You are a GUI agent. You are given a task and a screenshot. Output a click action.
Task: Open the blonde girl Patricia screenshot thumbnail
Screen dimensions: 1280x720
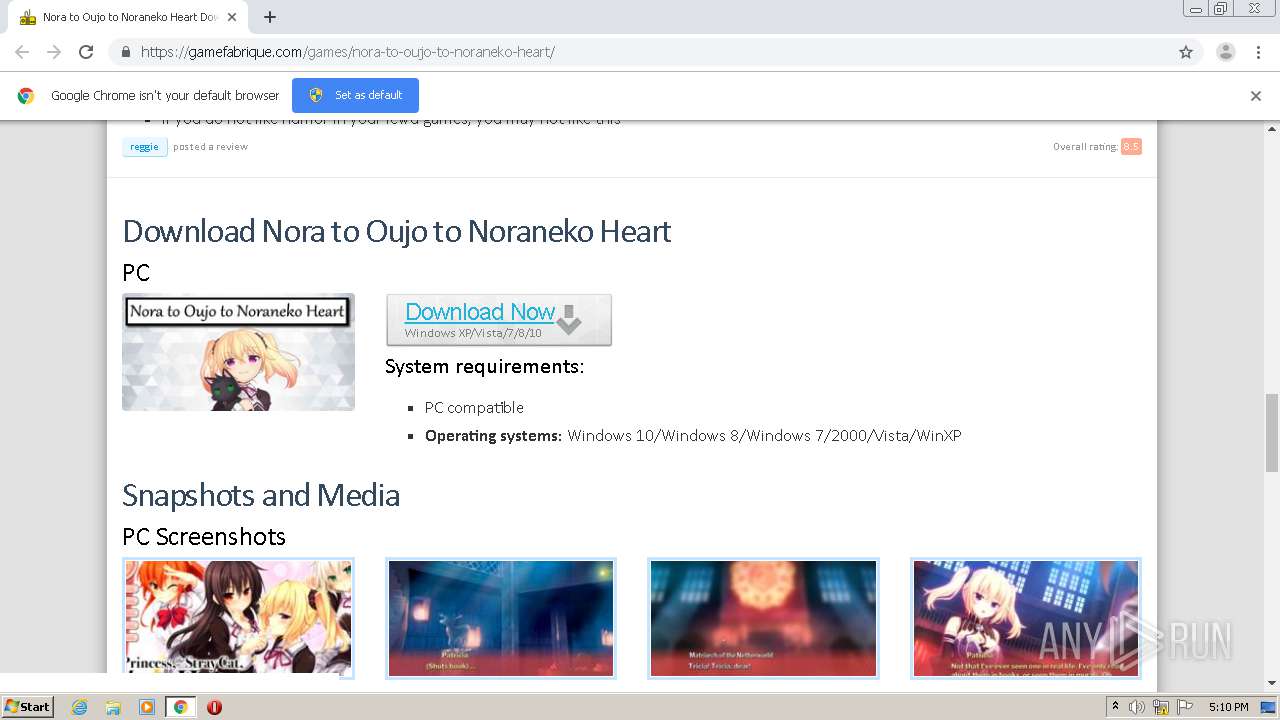pyautogui.click(x=1026, y=618)
